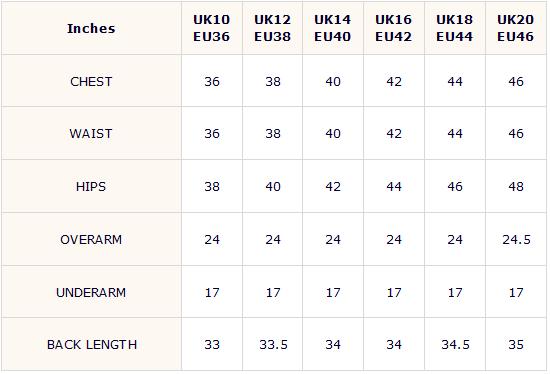Click the UNDERARM row label
The width and height of the screenshot is (550, 374).
(91, 293)
